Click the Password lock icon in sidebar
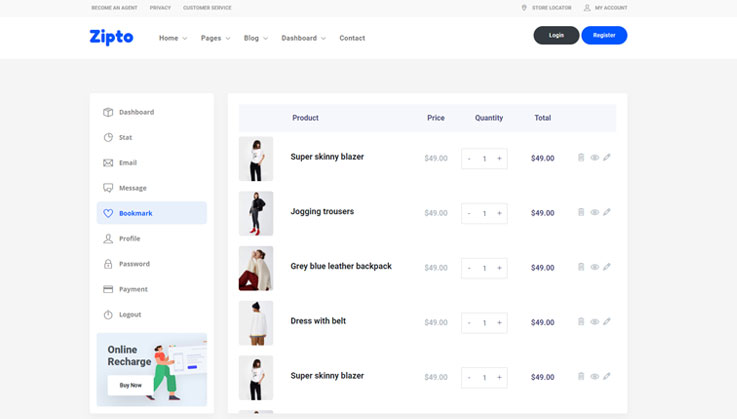This screenshot has height=419, width=737. [108, 264]
